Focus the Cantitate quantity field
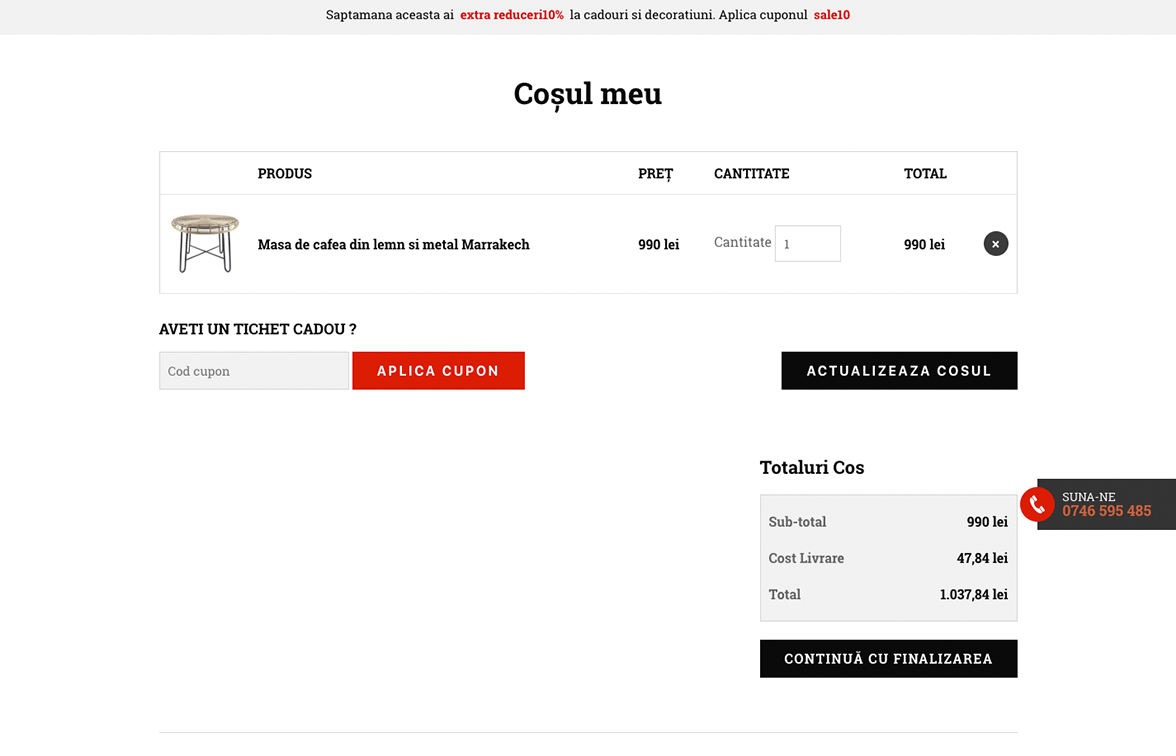1176x756 pixels. [x=807, y=244]
